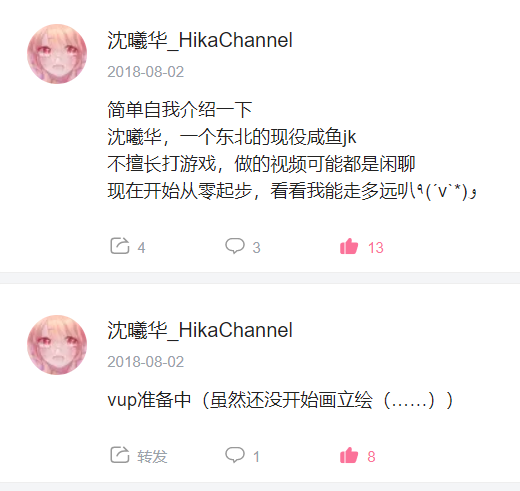Open the second post's profile avatar
520x491 pixels.
coord(57,345)
